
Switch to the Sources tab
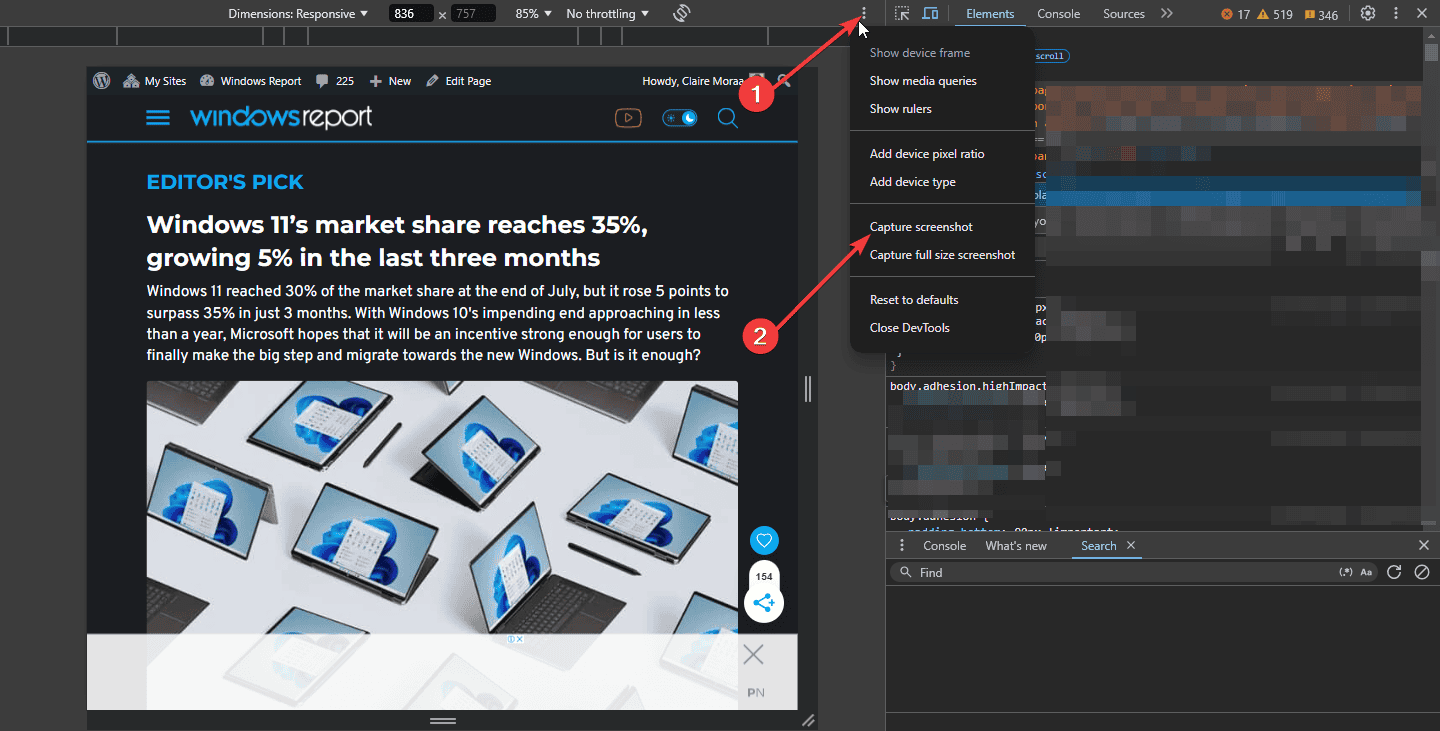point(1123,14)
